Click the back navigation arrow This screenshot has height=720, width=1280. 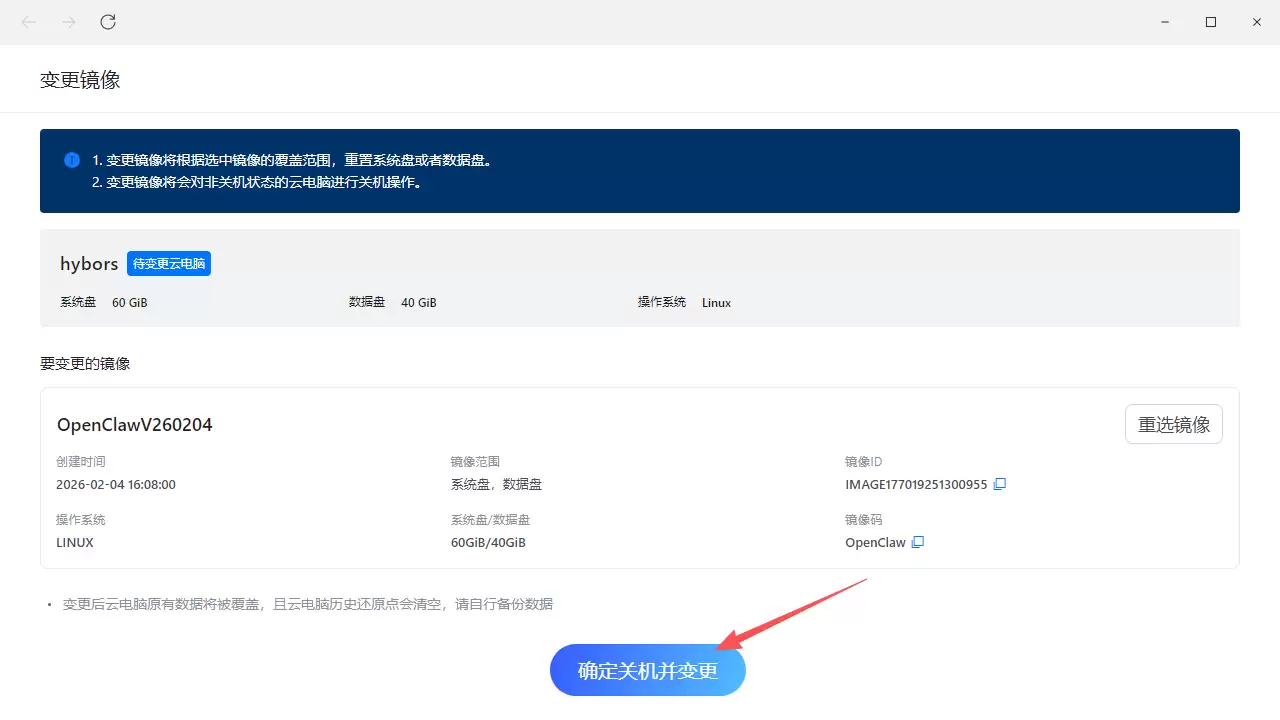28,21
